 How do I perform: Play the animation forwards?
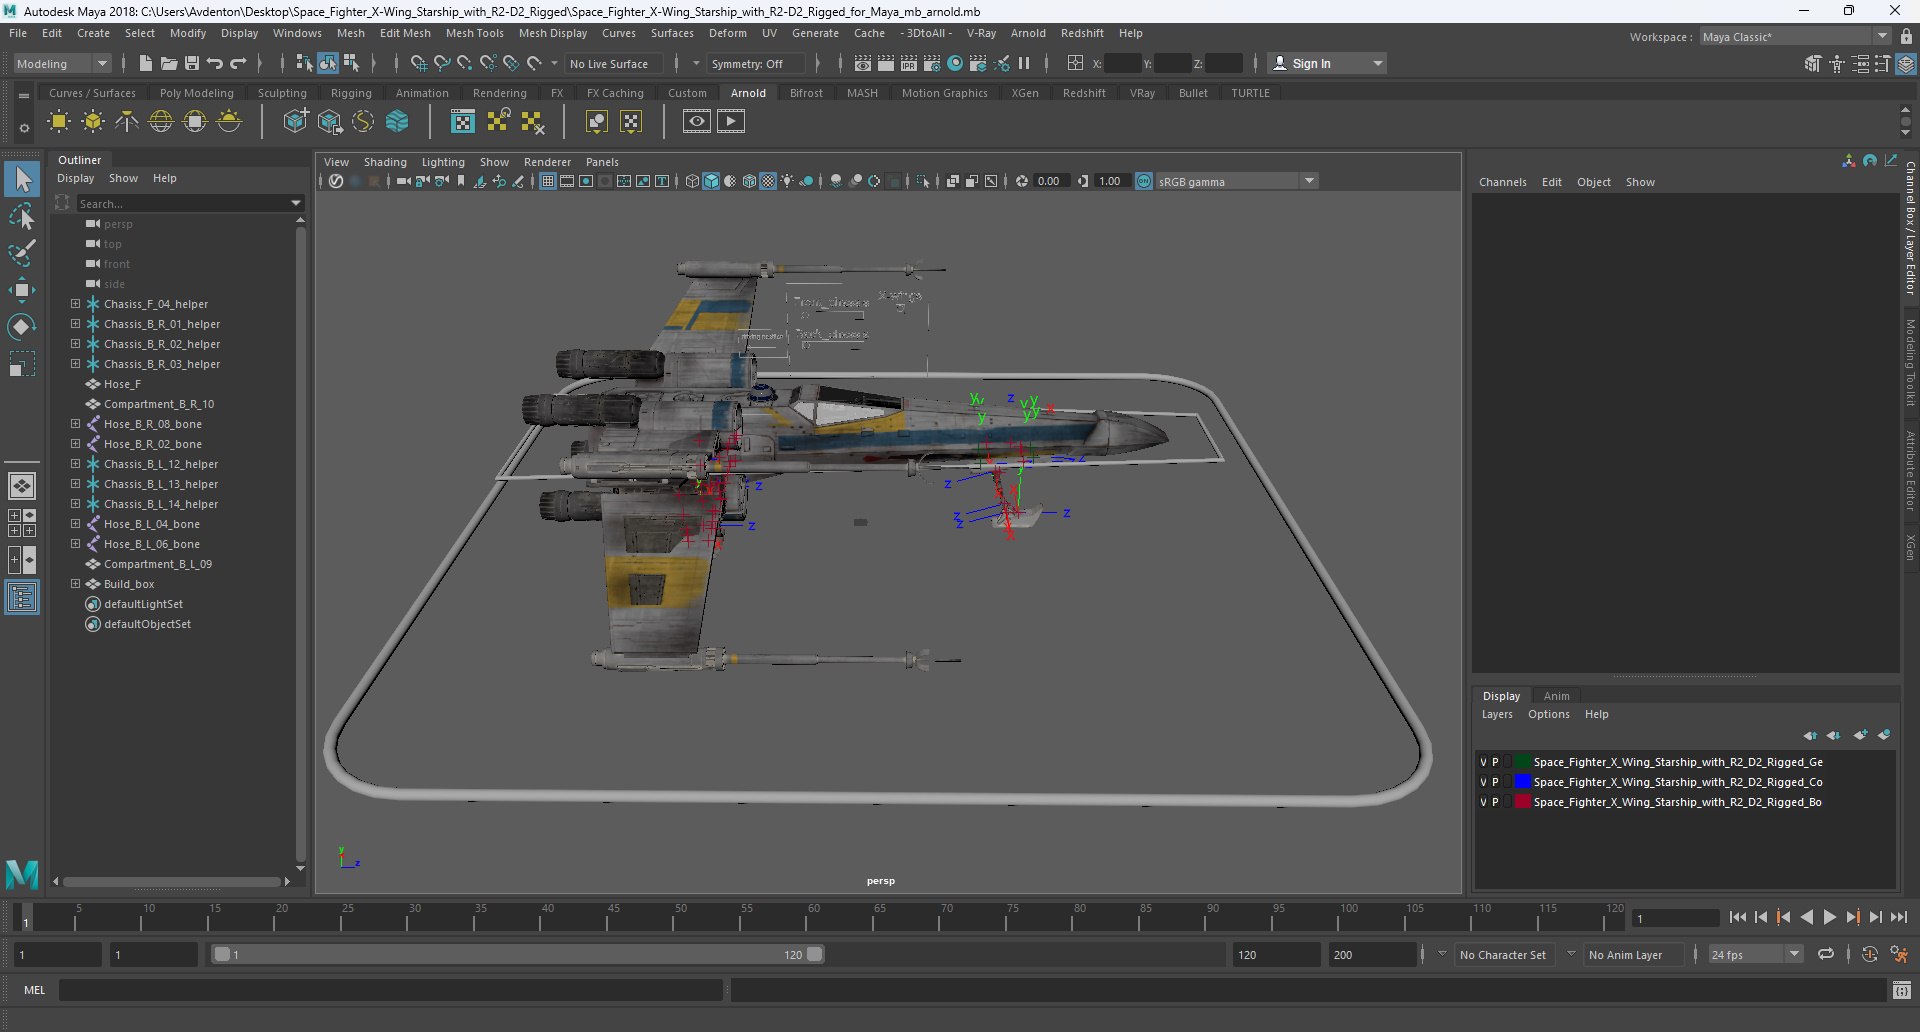pyautogui.click(x=1829, y=917)
